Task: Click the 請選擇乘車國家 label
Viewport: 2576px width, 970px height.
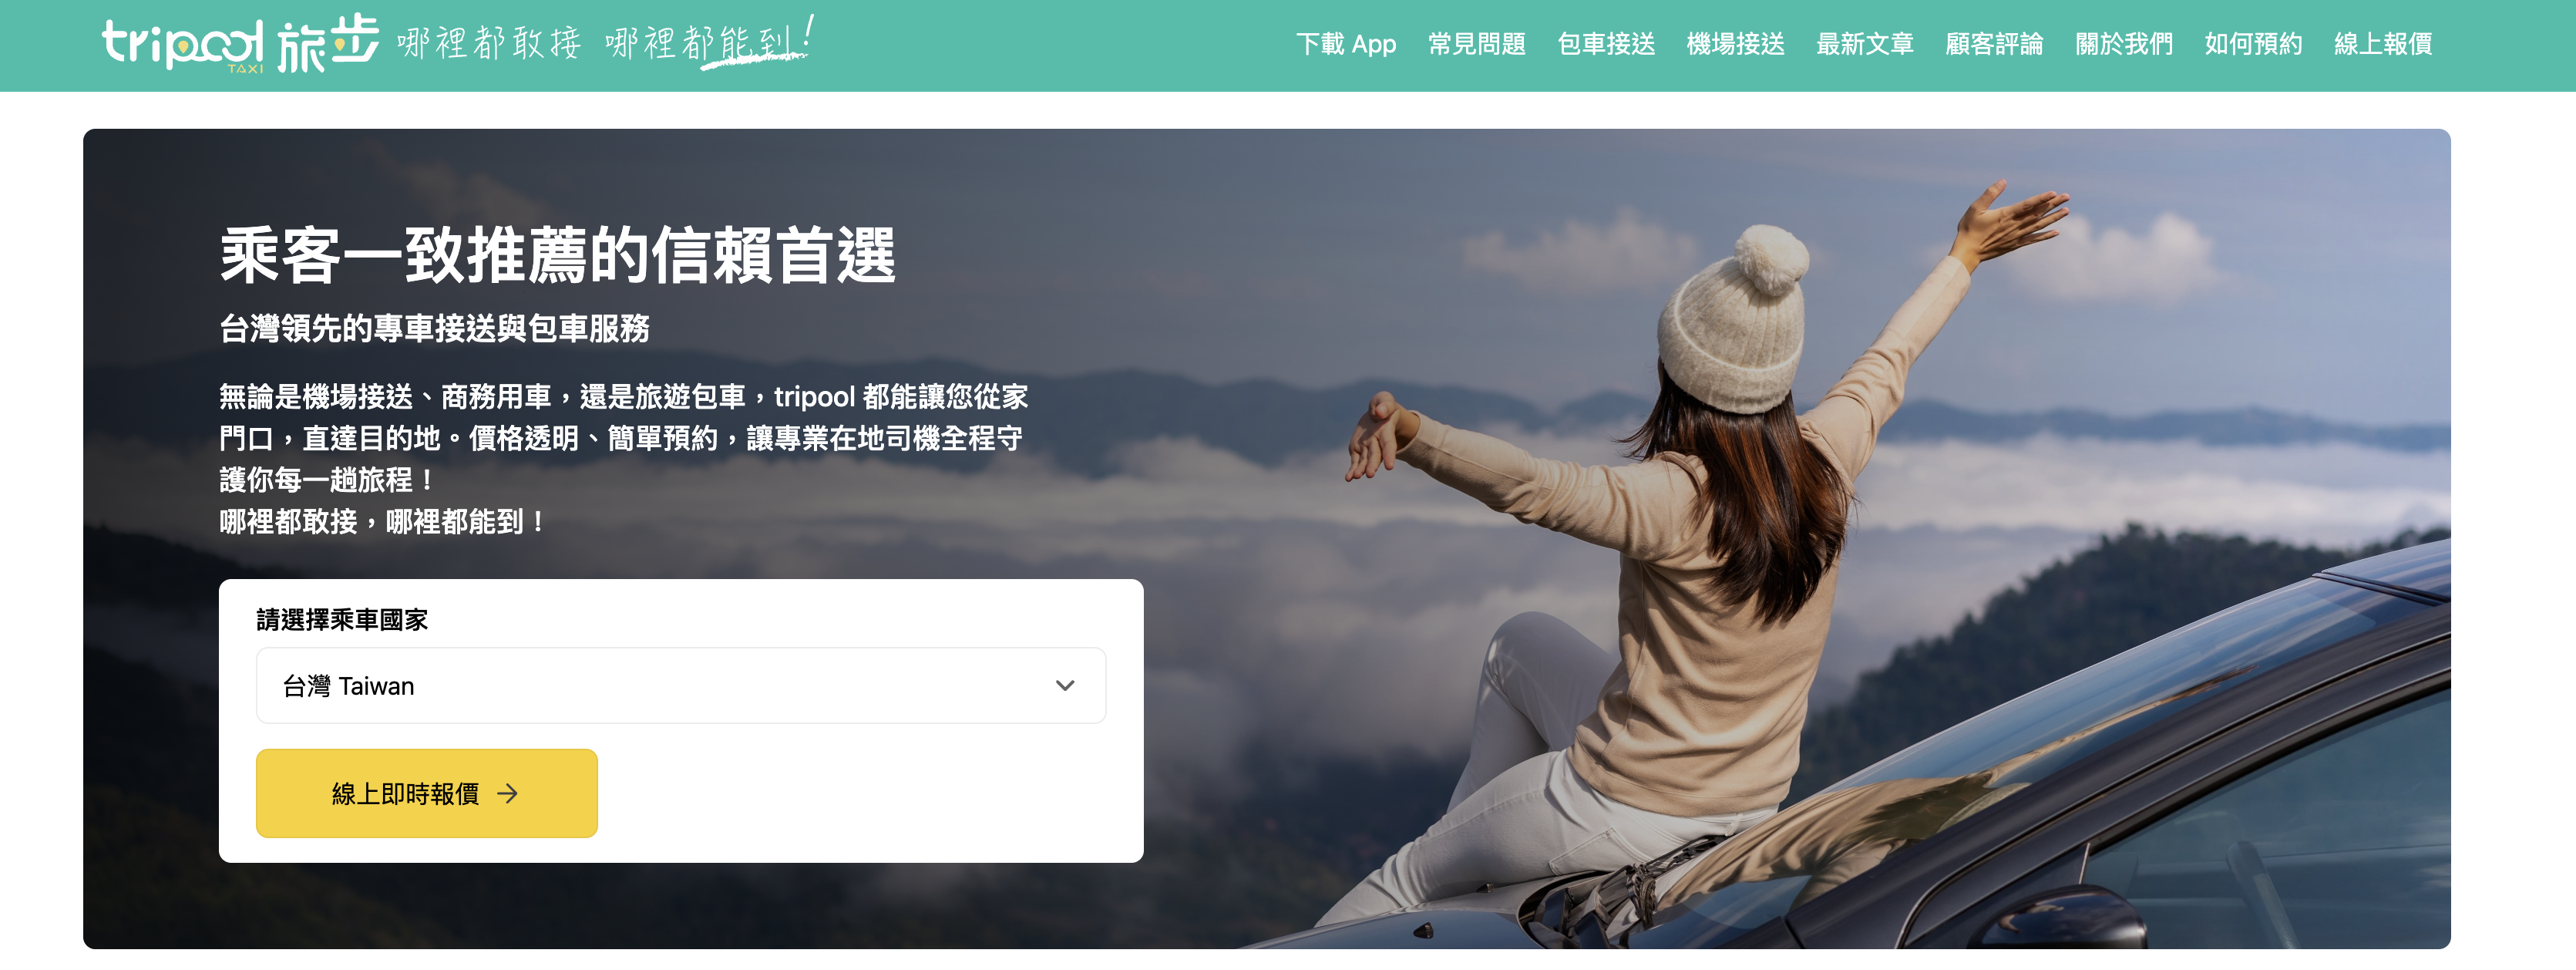Action: coord(342,620)
